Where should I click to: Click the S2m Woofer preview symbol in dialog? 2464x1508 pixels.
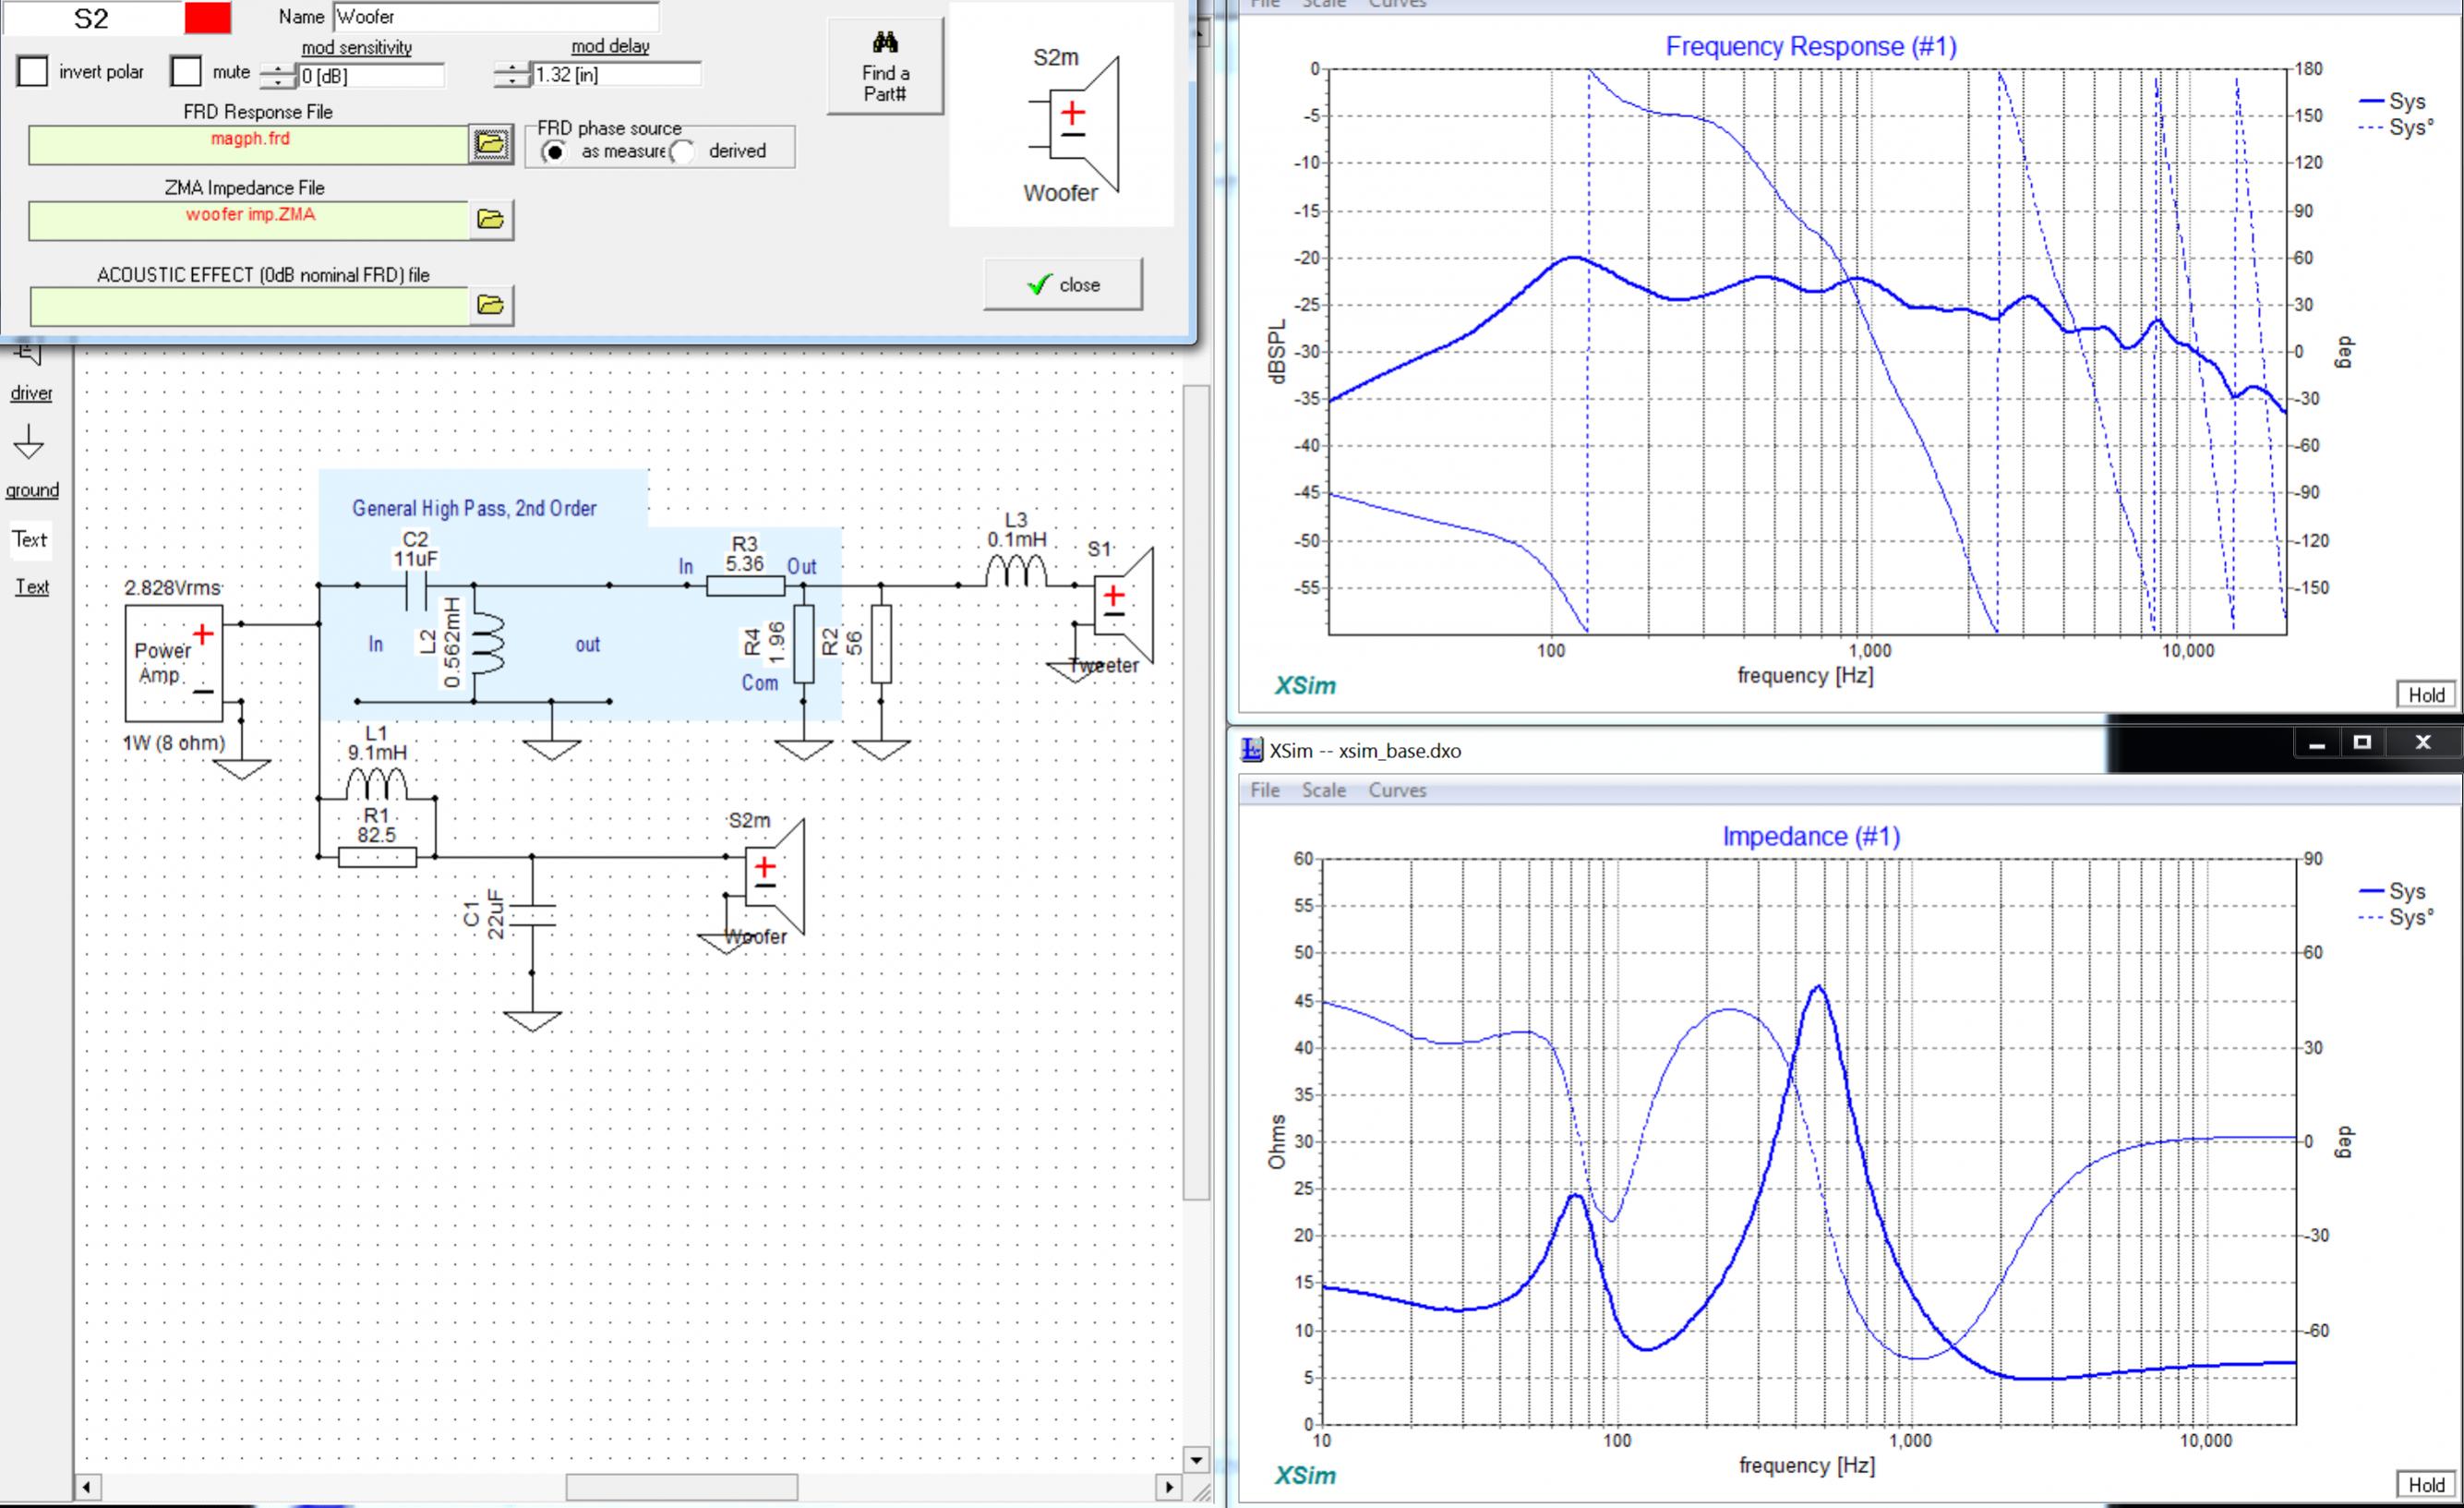tap(1072, 126)
